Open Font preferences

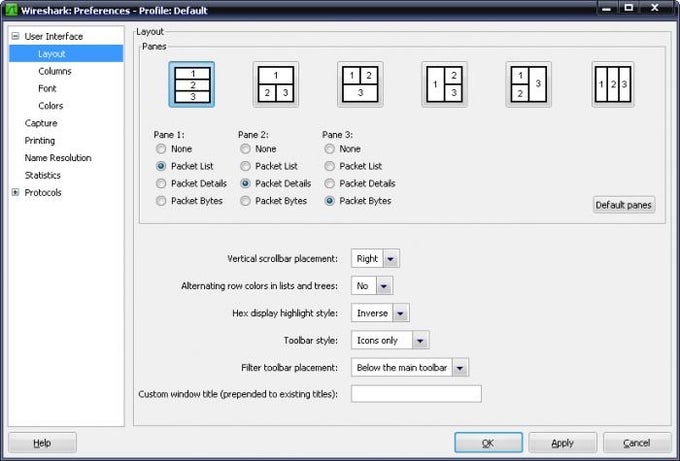pos(47,88)
